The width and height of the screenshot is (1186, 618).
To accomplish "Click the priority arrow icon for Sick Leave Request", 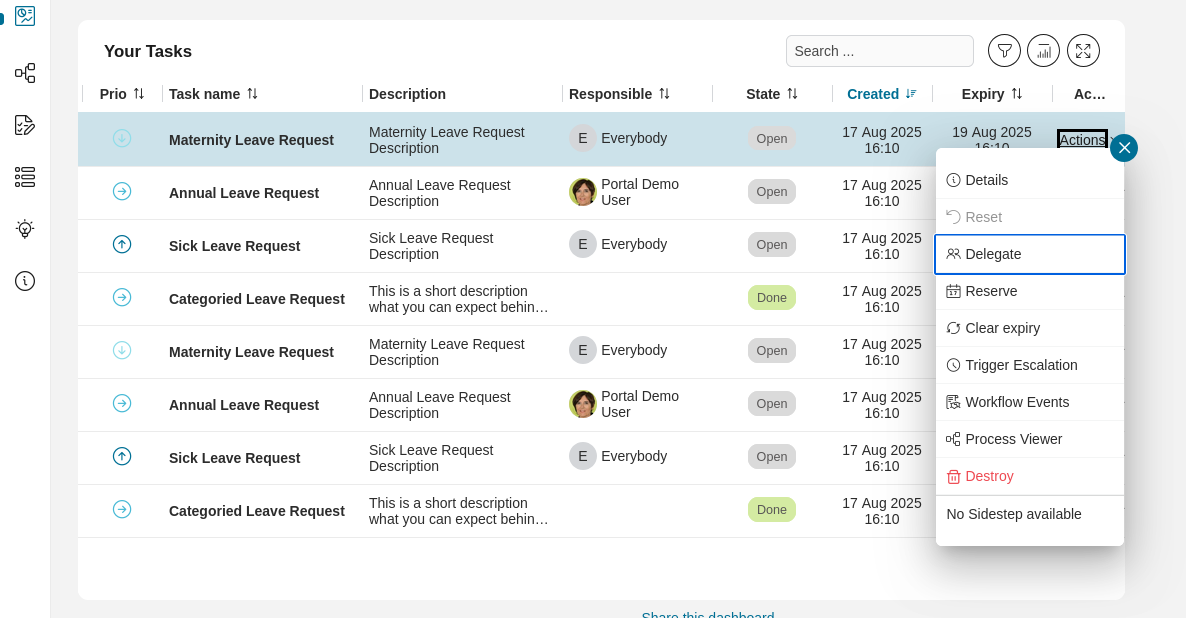I will coord(122,244).
